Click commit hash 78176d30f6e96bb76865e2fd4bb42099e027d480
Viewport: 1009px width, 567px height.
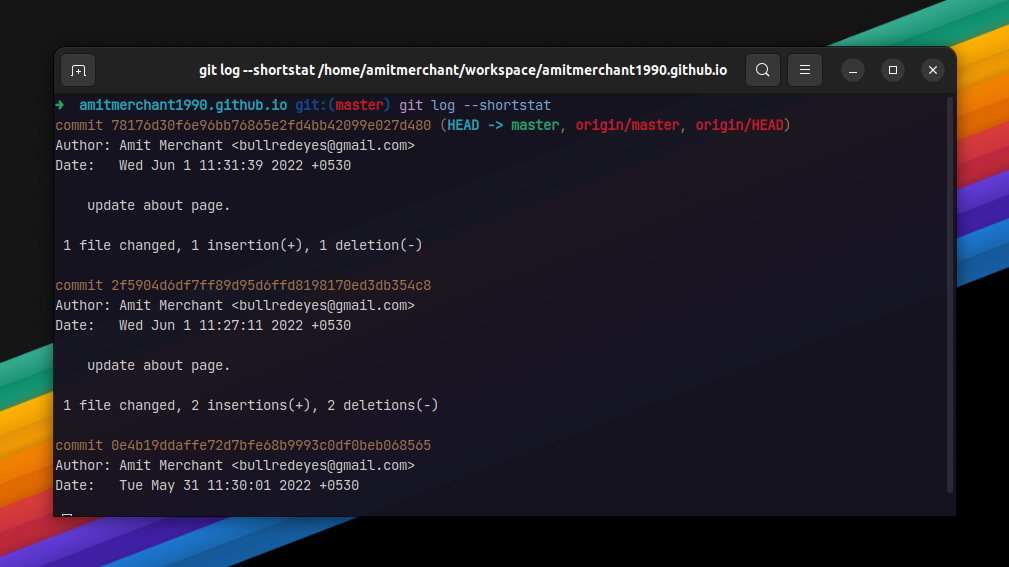pos(271,125)
